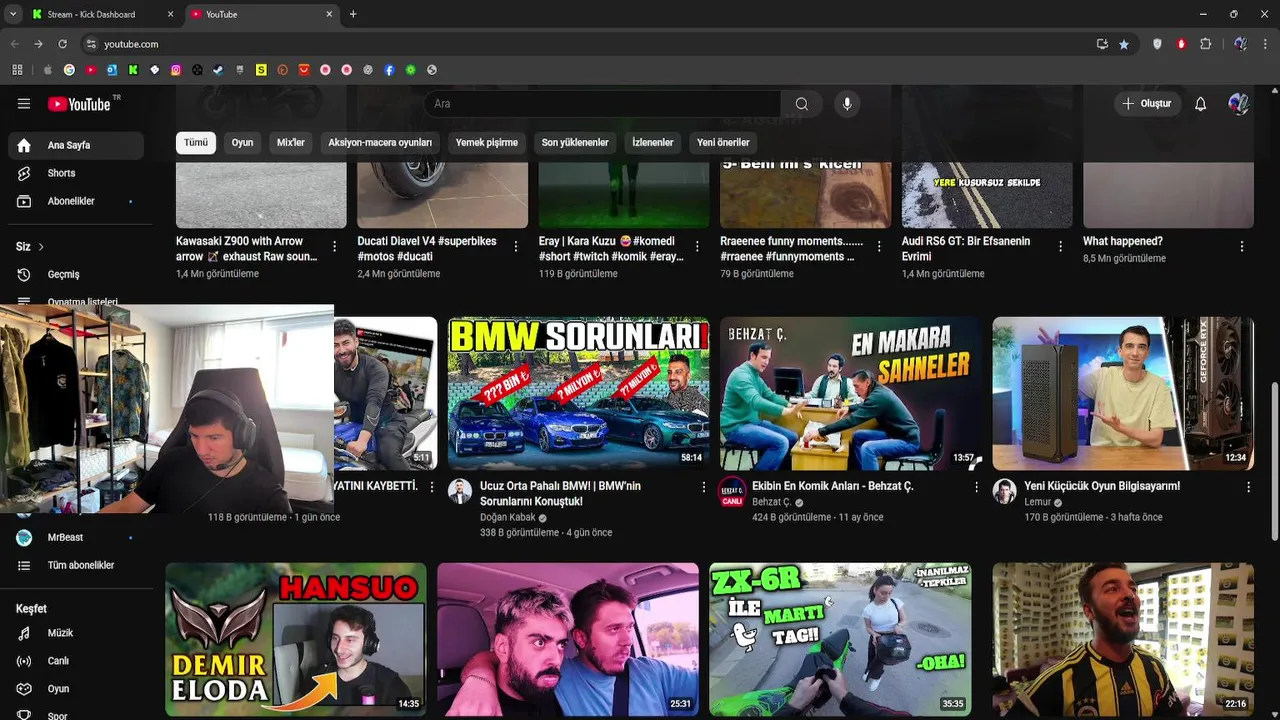This screenshot has height=720, width=1280.
Task: Open the YouTube account avatar menu
Action: pyautogui.click(x=1239, y=104)
